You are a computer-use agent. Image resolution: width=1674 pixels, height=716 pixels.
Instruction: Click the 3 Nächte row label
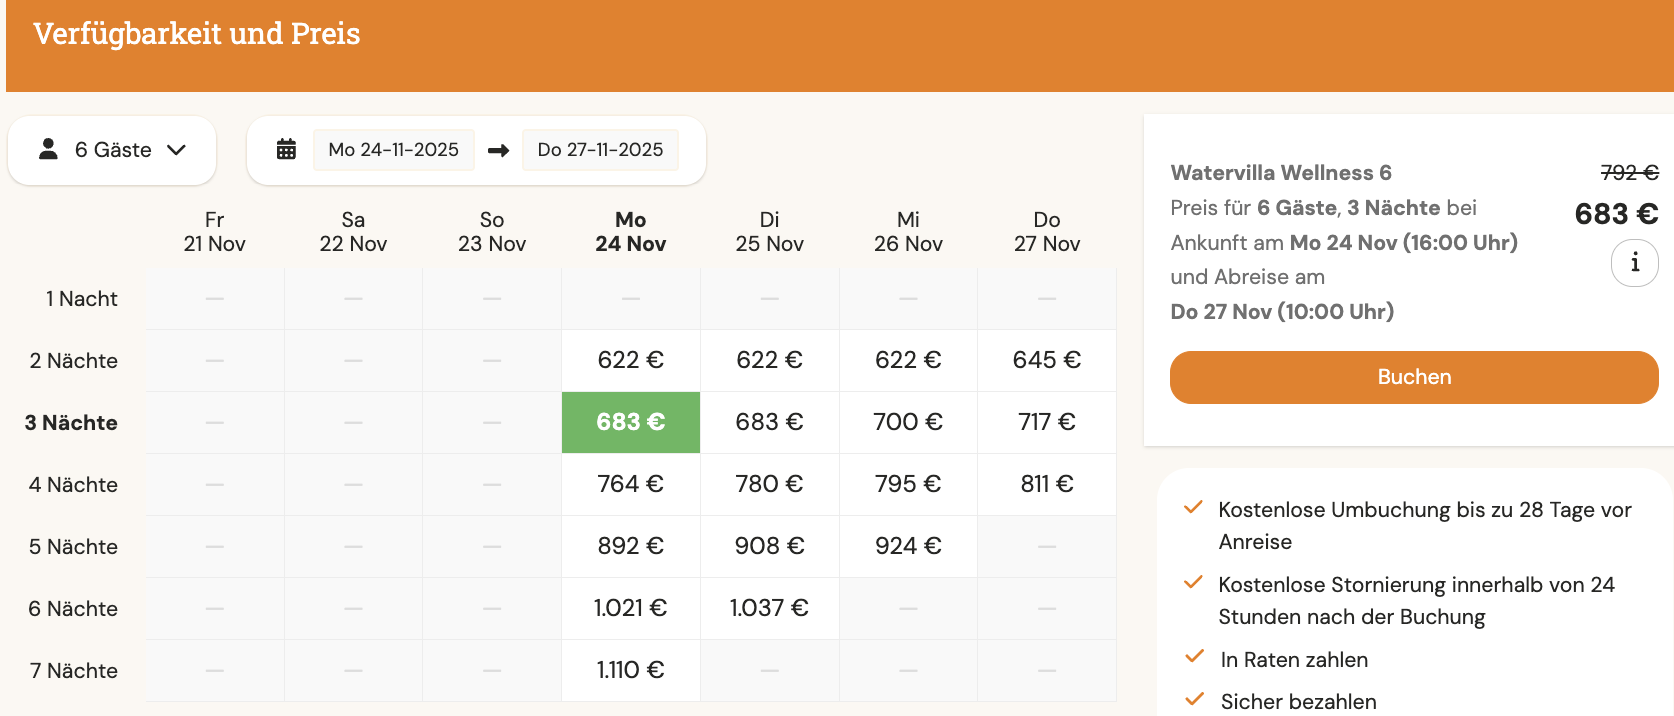pos(71,423)
